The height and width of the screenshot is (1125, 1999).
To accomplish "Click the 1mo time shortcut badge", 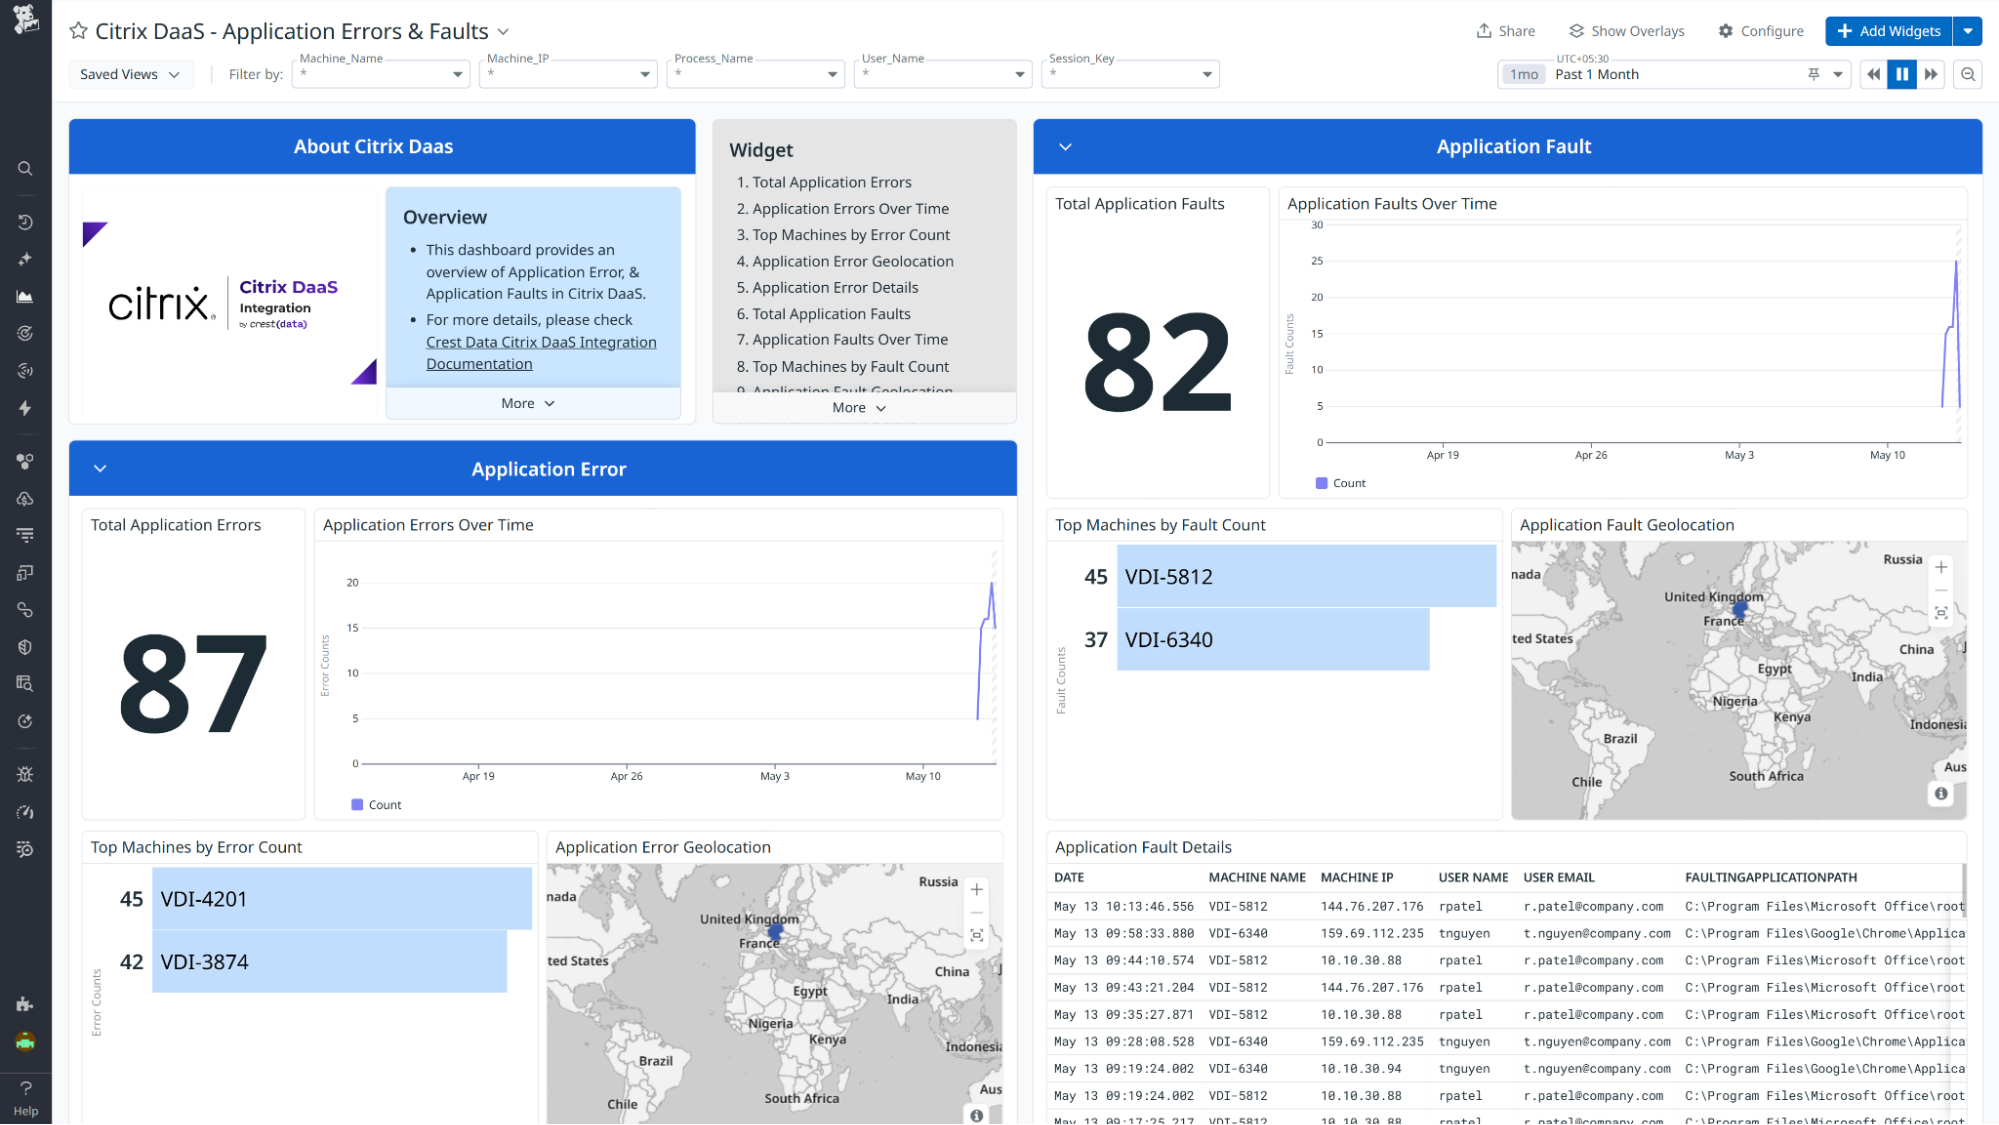I will (x=1524, y=75).
